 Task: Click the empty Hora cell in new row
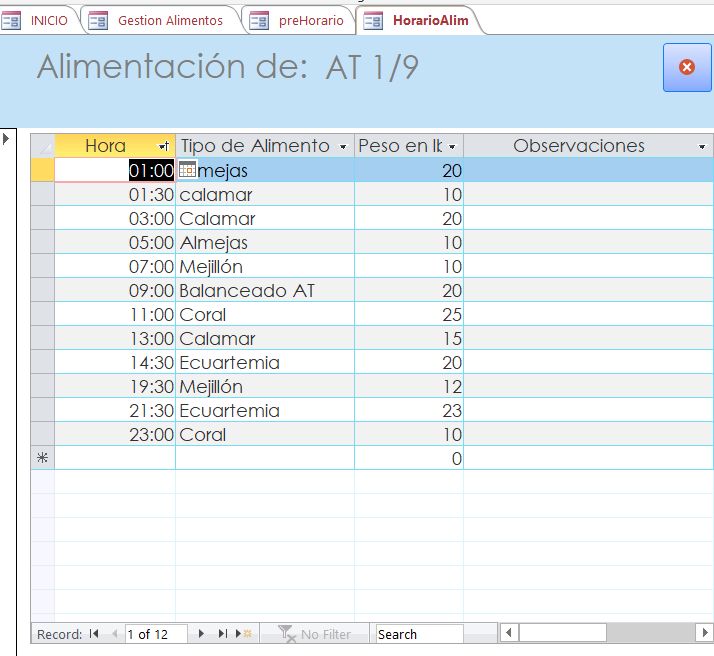click(x=115, y=458)
